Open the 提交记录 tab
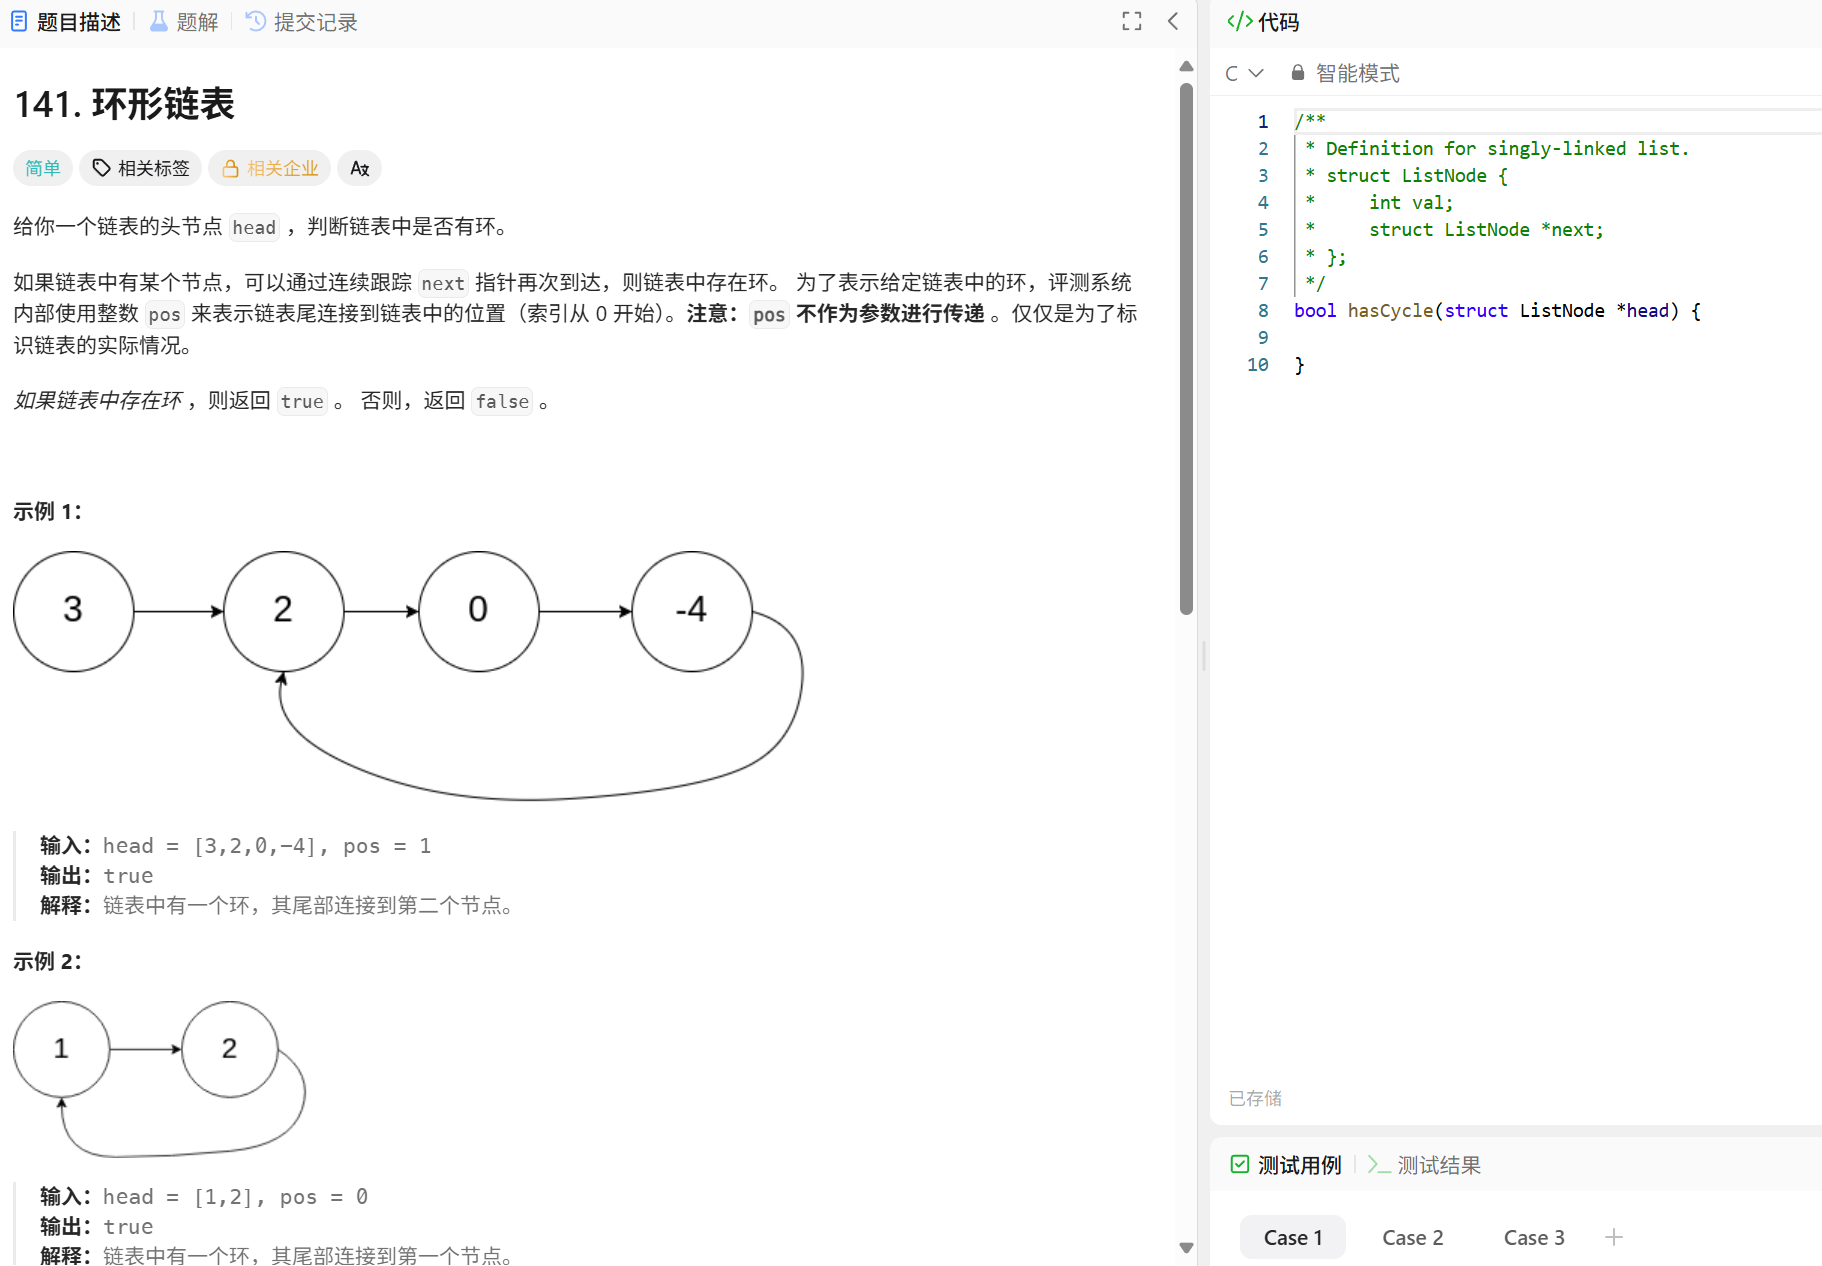The height and width of the screenshot is (1266, 1822). (x=301, y=22)
